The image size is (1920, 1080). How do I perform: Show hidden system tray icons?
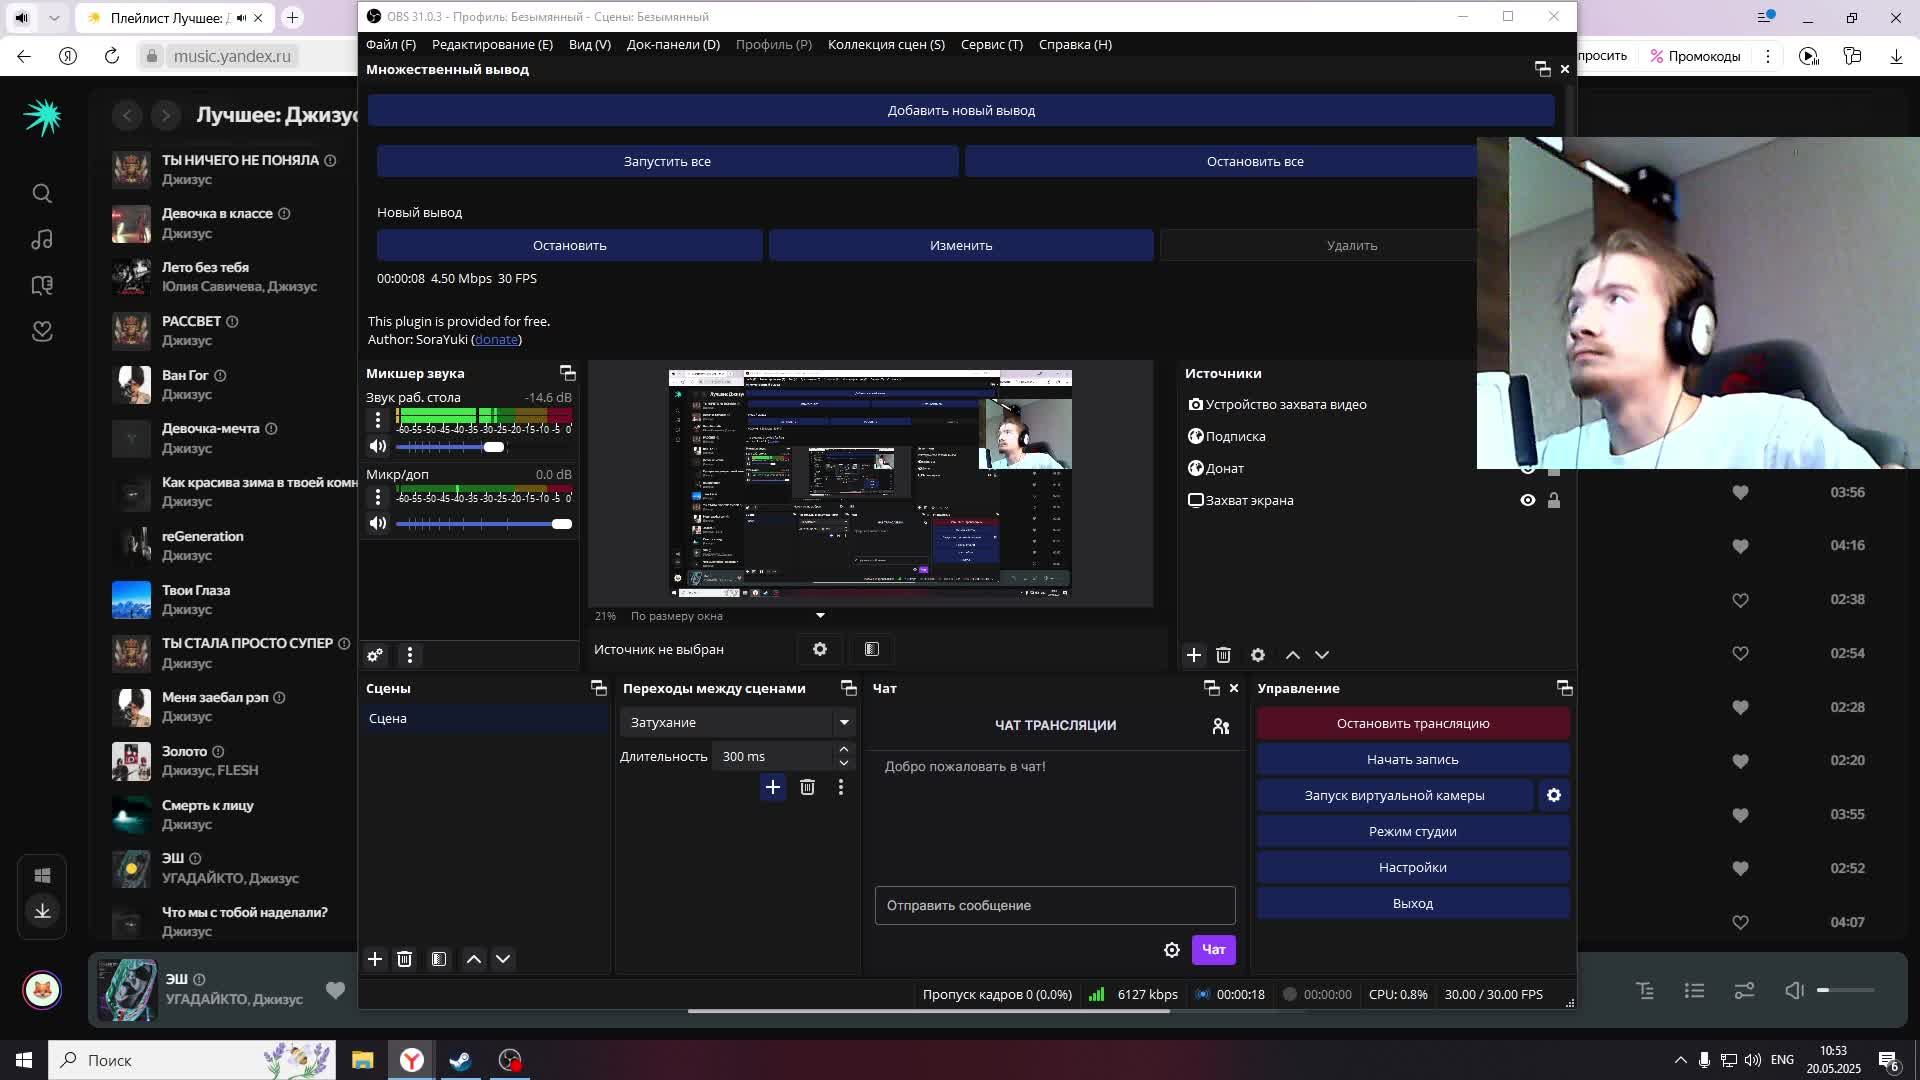click(1680, 1060)
